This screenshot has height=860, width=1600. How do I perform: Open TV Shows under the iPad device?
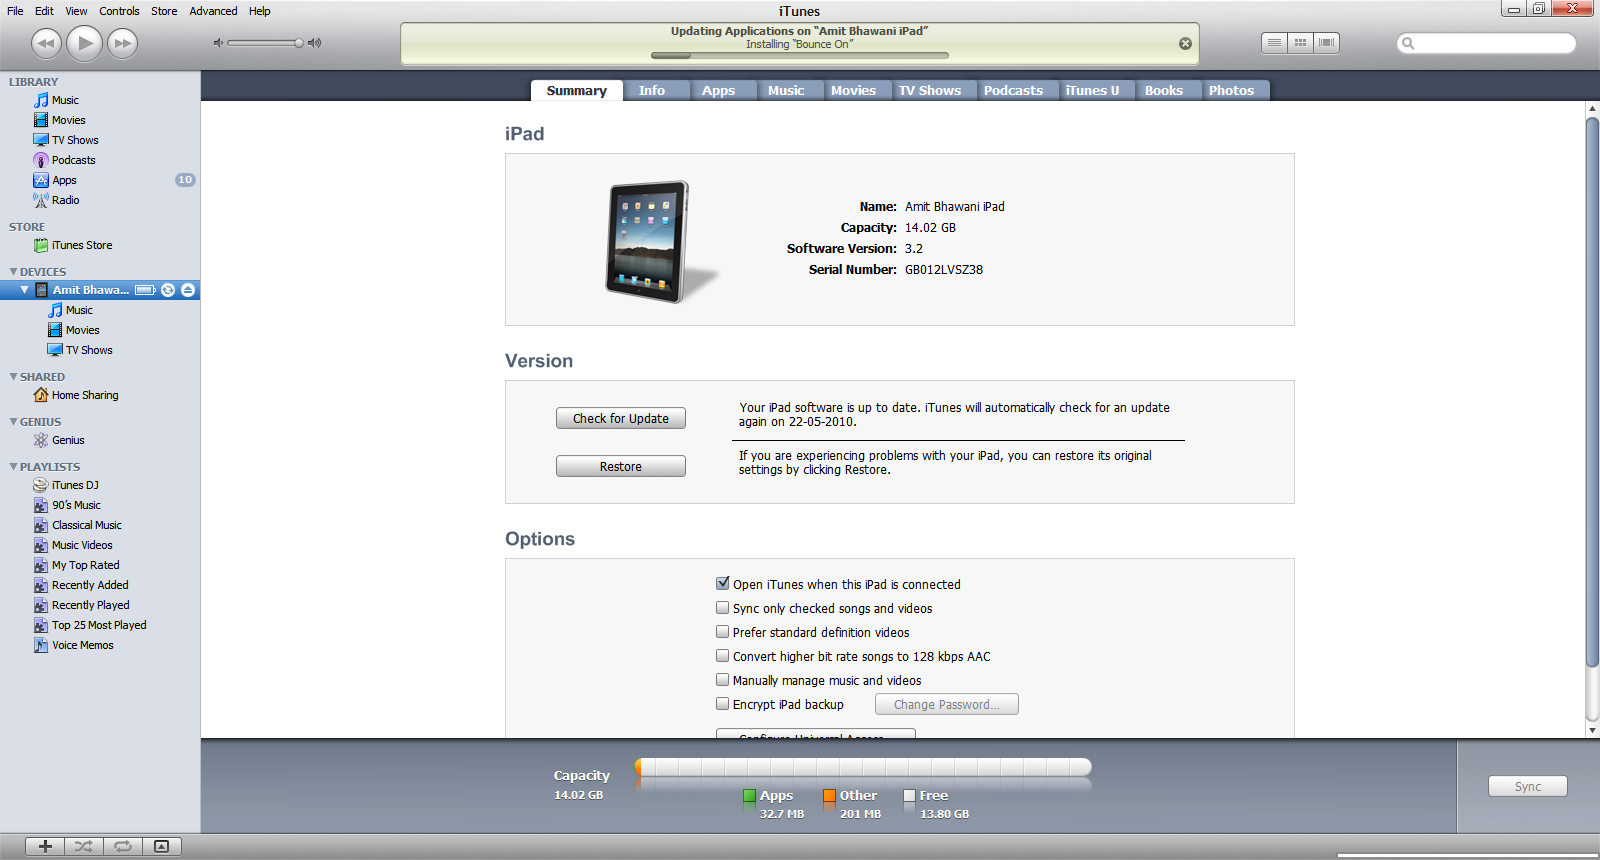coord(89,350)
